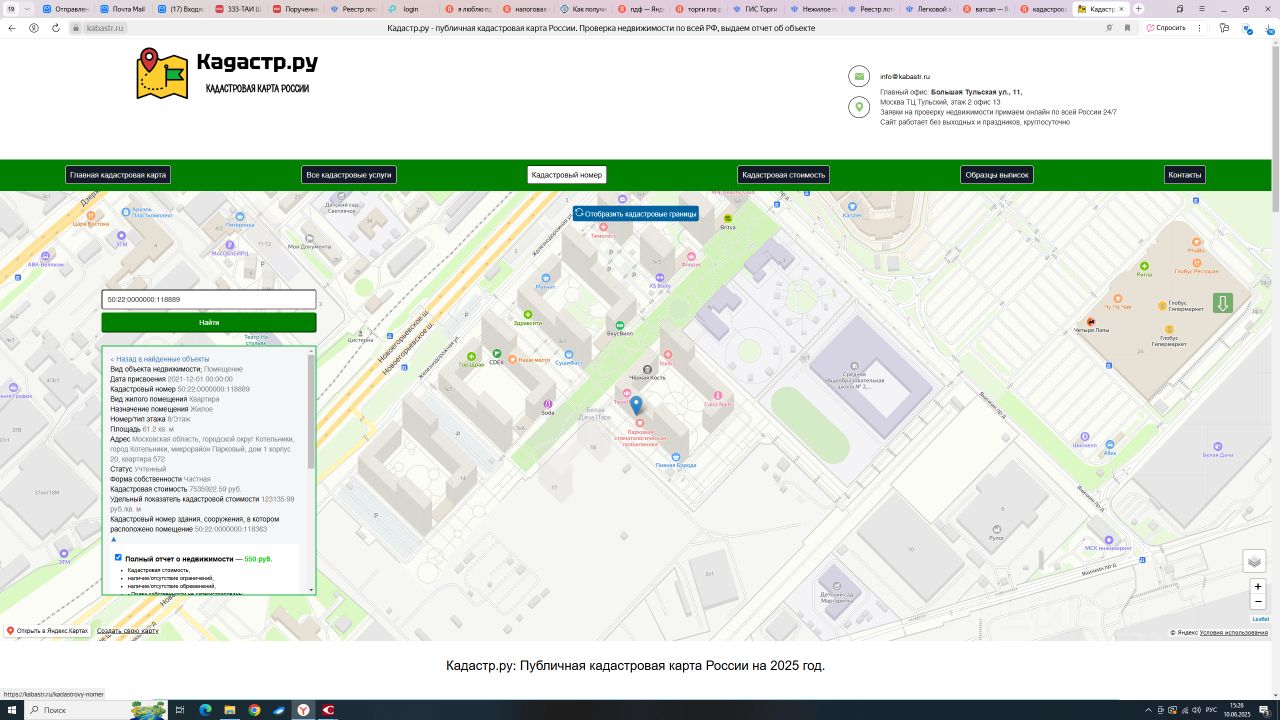Click the Спросить assistant button in the browser

pos(1166,28)
